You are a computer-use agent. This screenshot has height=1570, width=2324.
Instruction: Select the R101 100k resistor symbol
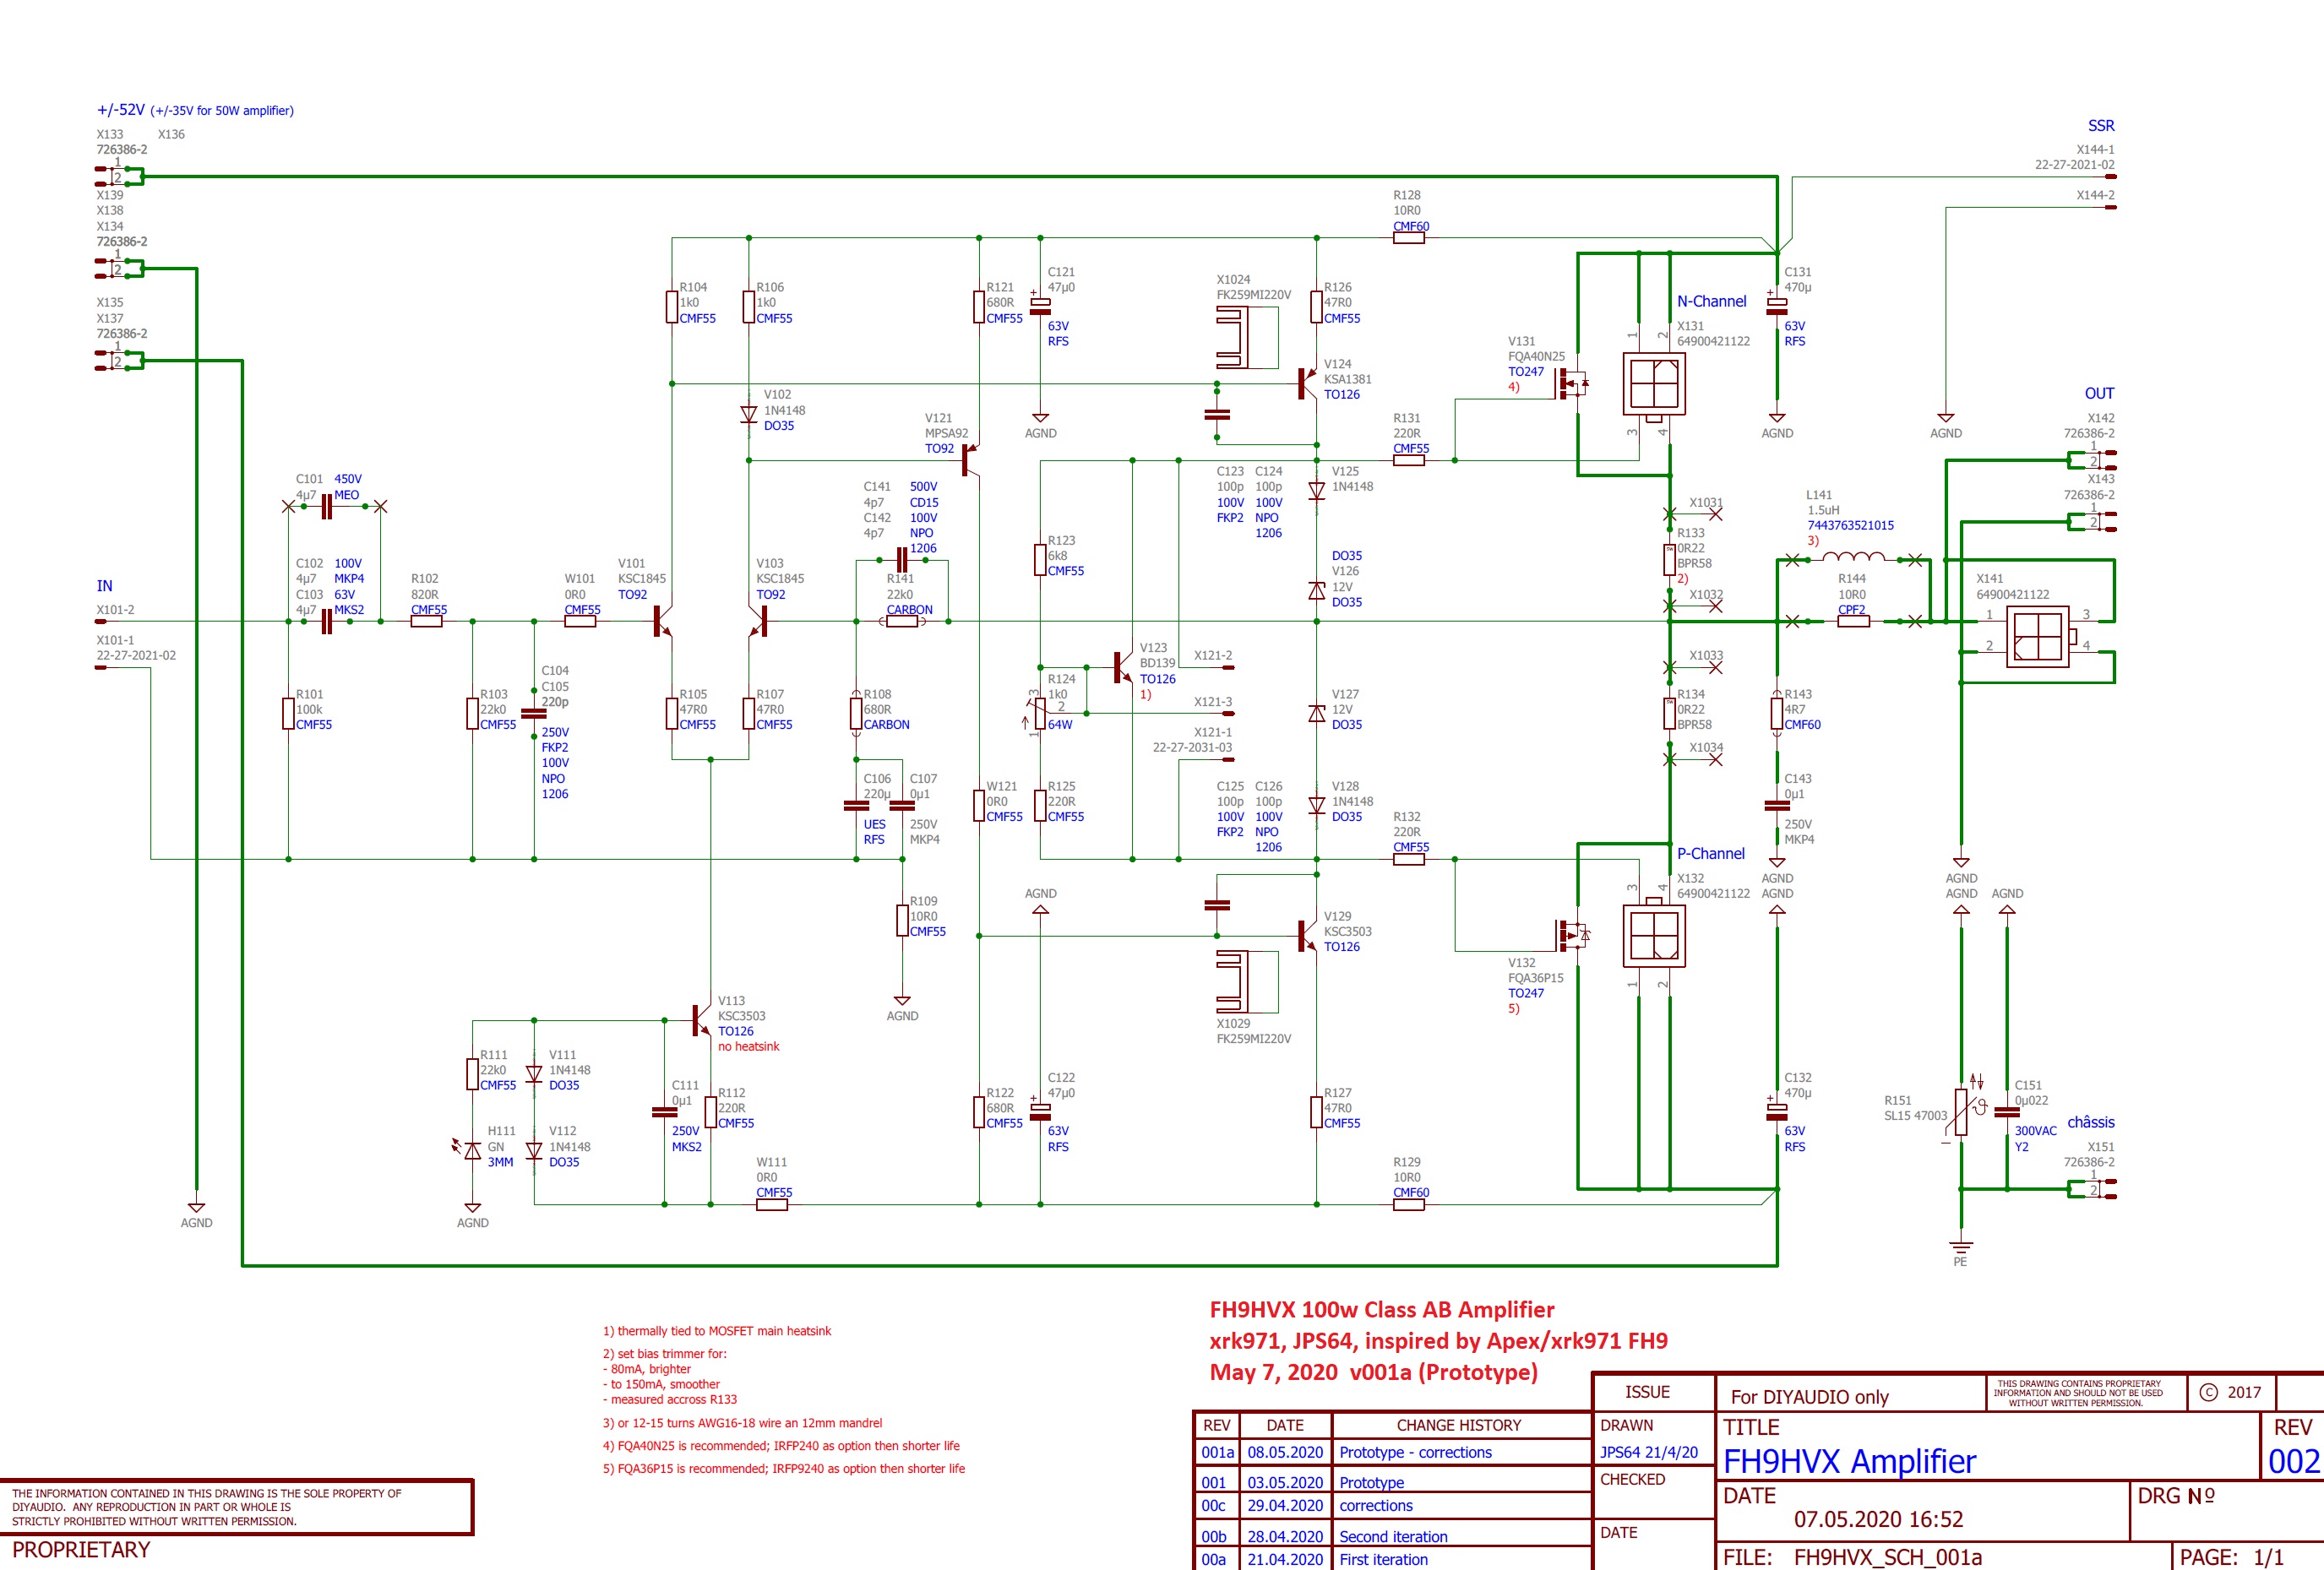(x=288, y=713)
